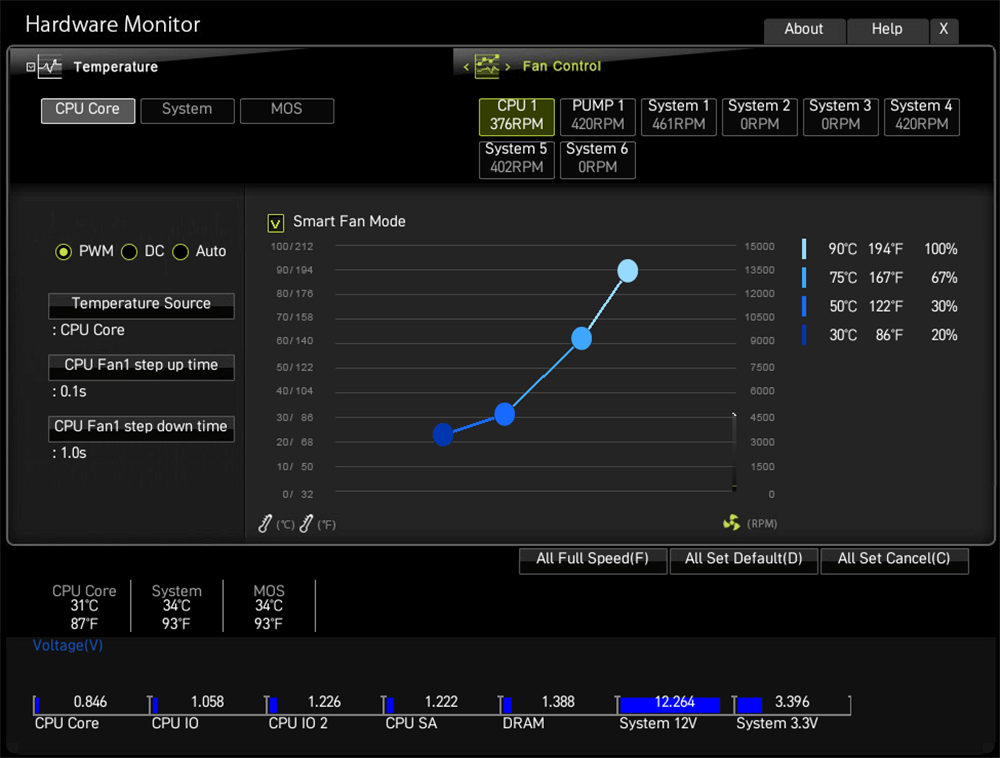
Task: Select the PUMP 1 fan tab
Action: tap(598, 115)
